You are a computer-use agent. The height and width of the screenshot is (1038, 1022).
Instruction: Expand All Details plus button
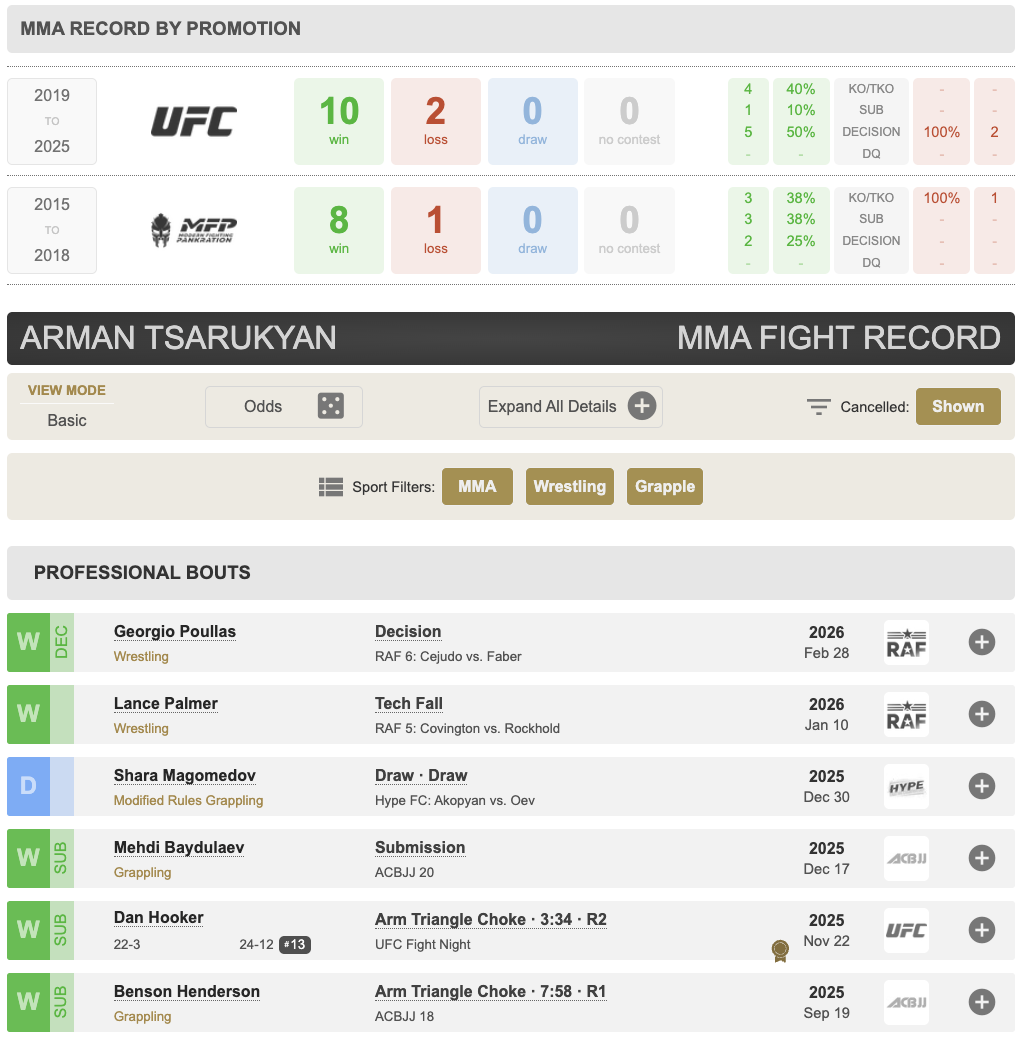(642, 406)
